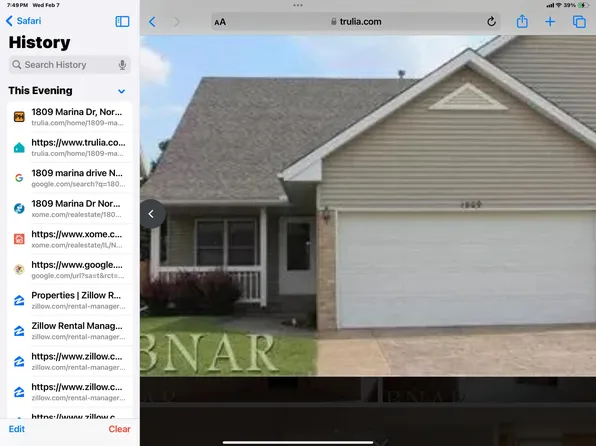Image resolution: width=596 pixels, height=446 pixels.
Task: Tap the Edit button in History
Action: tap(17, 429)
